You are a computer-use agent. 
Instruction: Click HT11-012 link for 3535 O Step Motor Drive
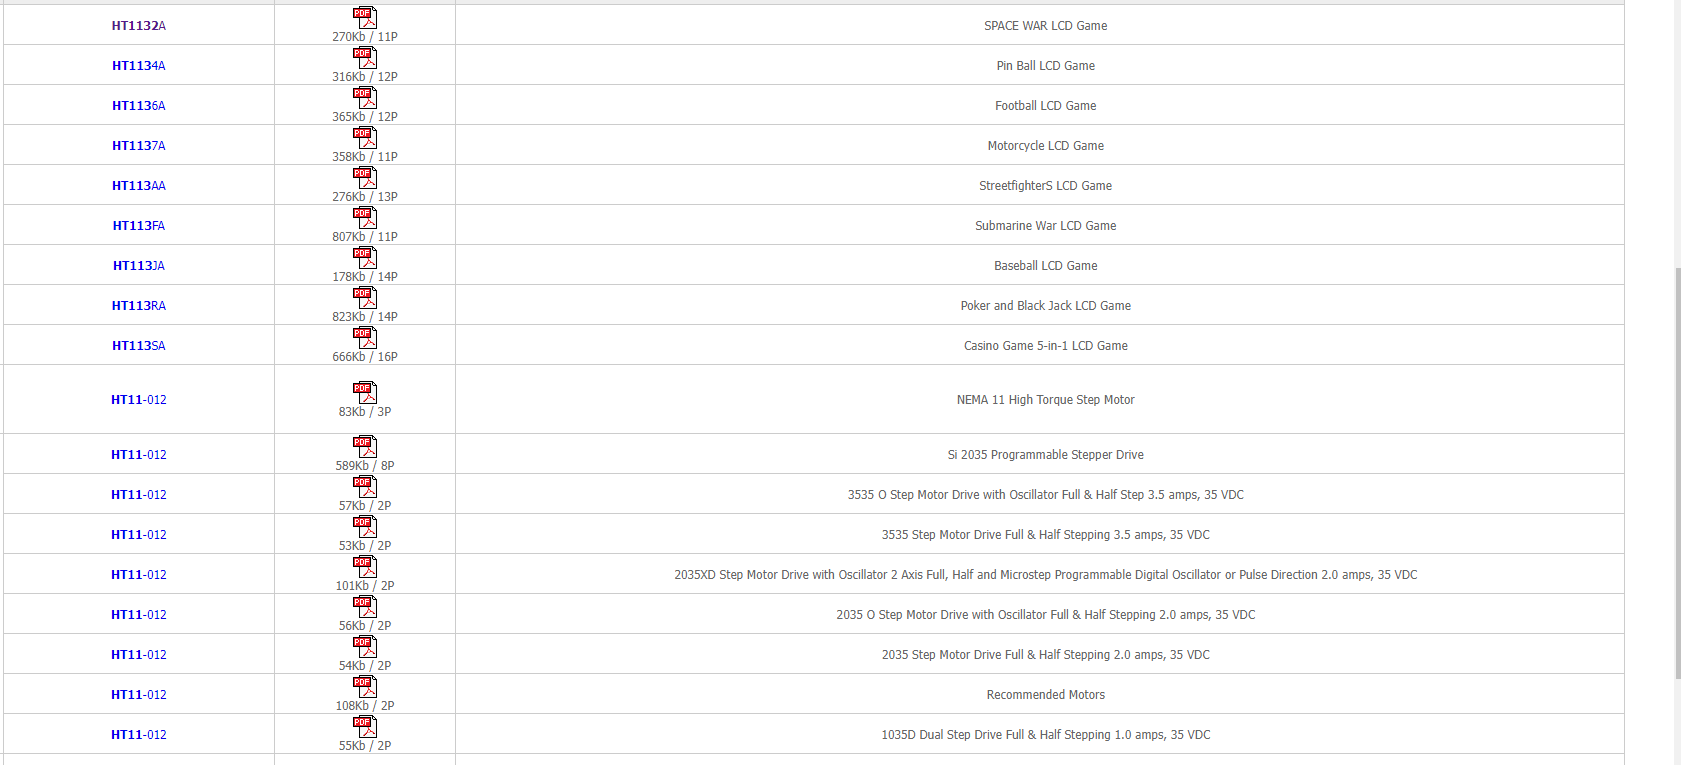pyautogui.click(x=139, y=495)
